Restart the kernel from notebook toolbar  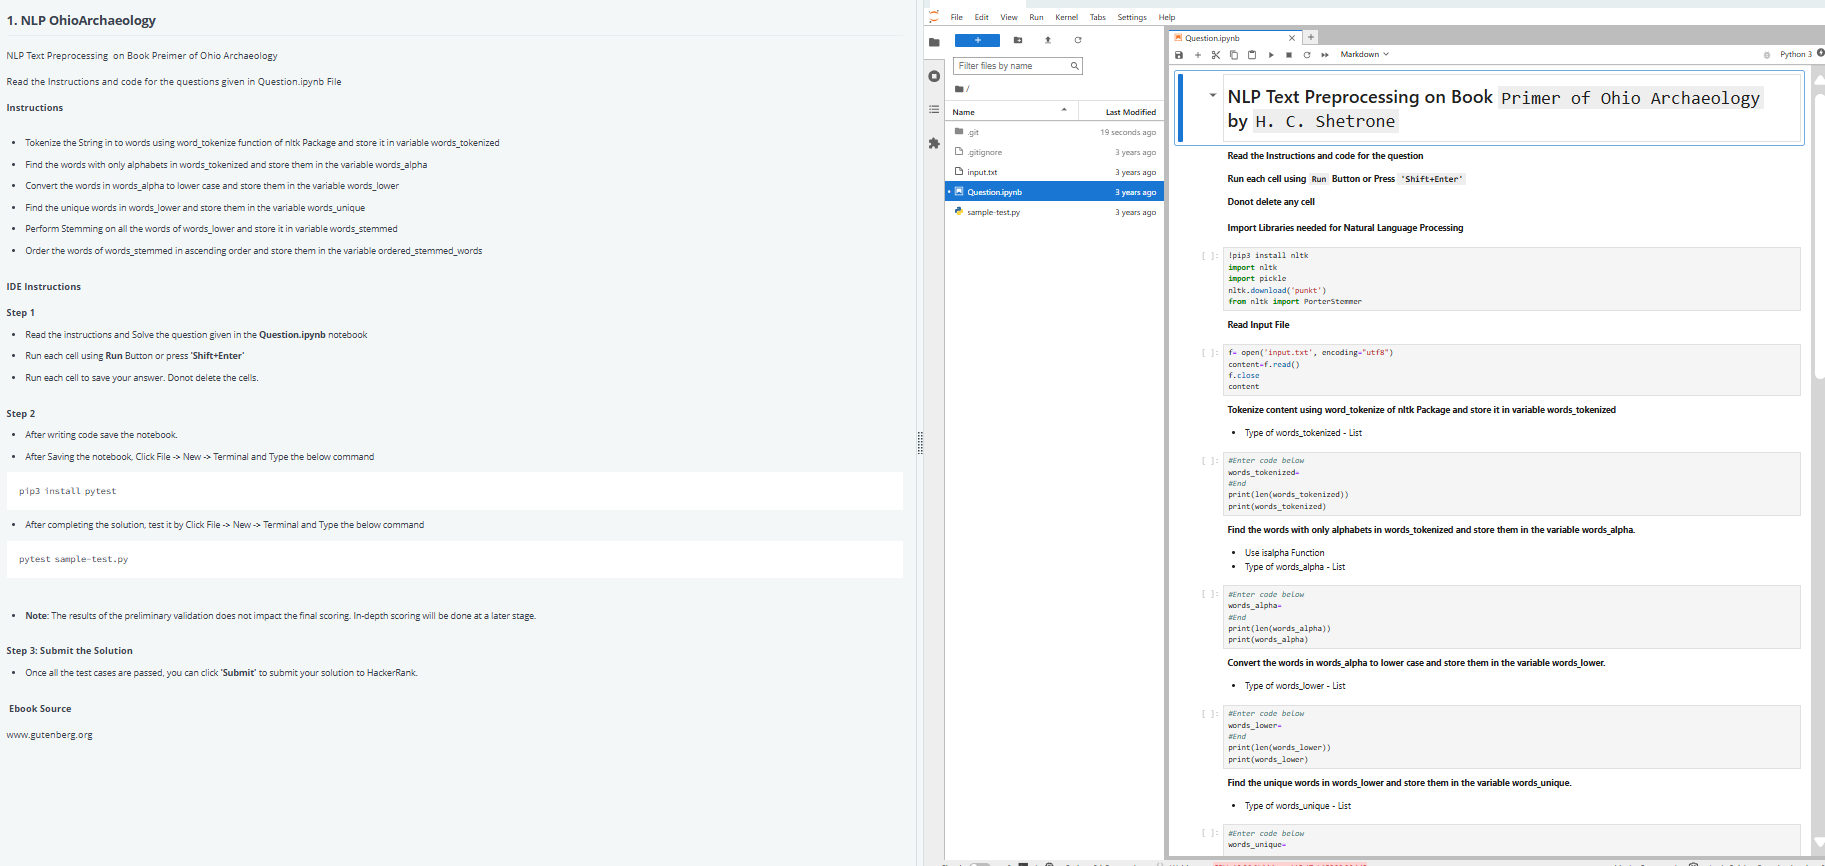pyautogui.click(x=1307, y=55)
